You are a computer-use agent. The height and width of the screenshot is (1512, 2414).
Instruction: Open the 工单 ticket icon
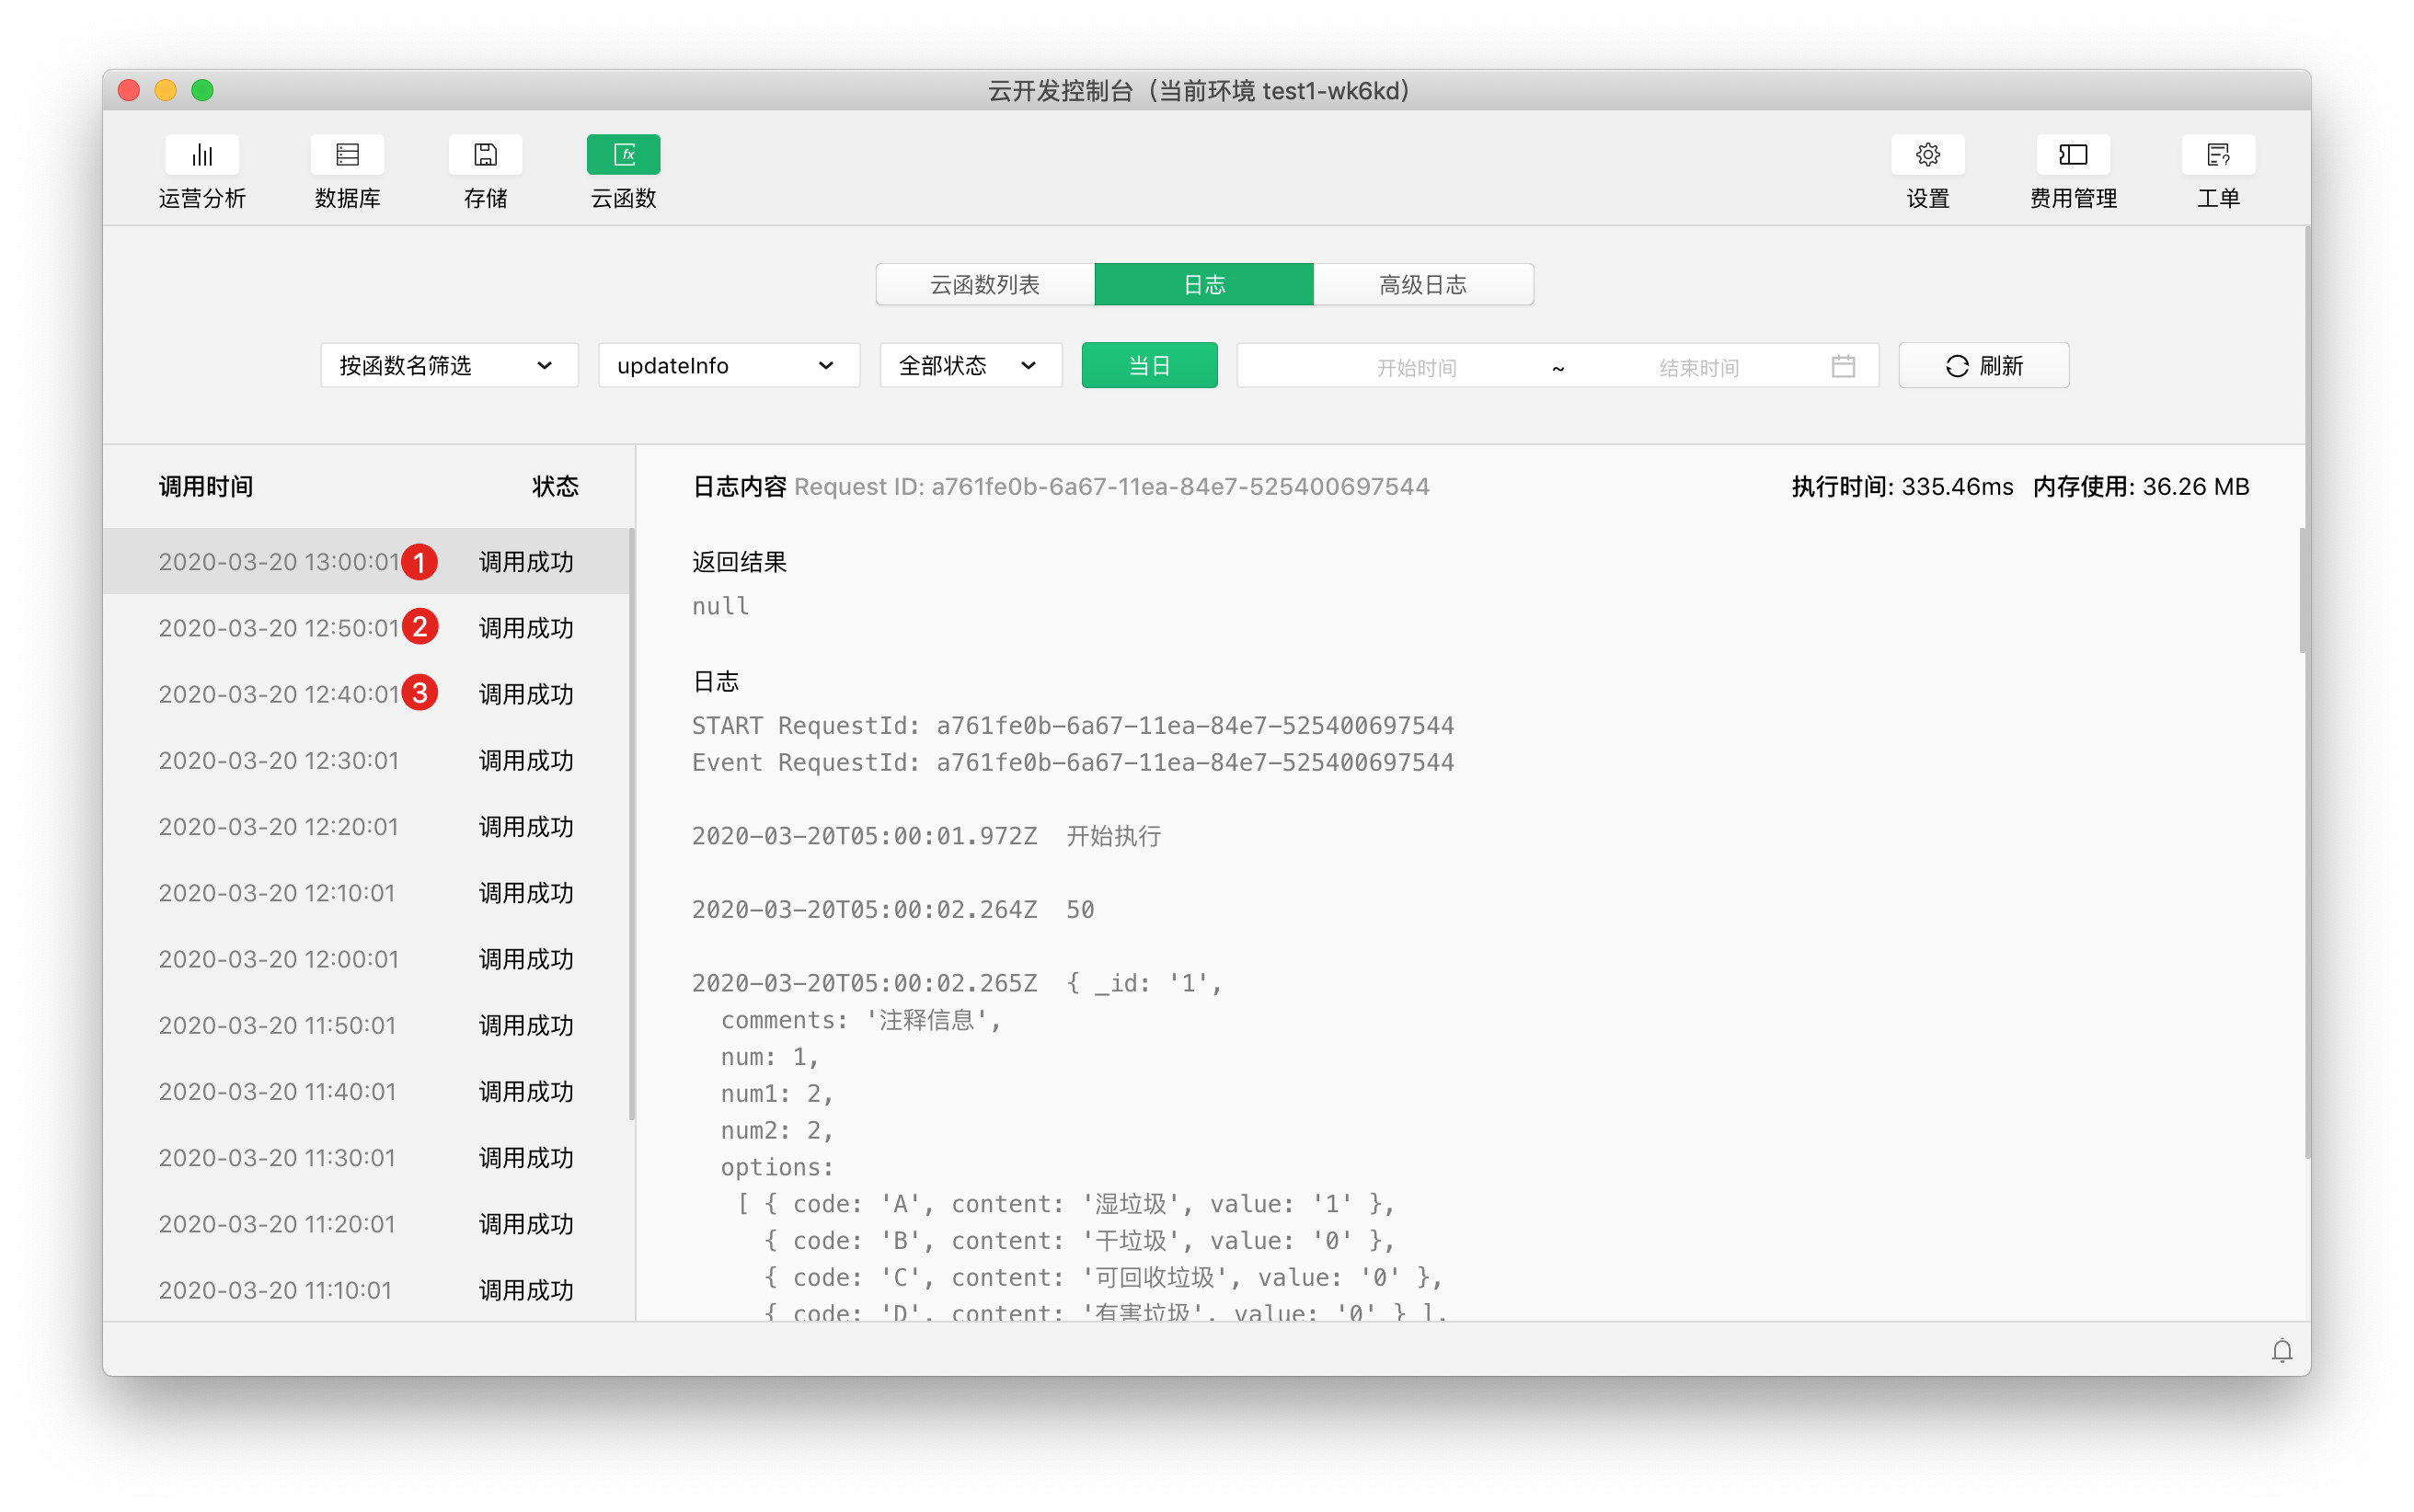point(2217,155)
